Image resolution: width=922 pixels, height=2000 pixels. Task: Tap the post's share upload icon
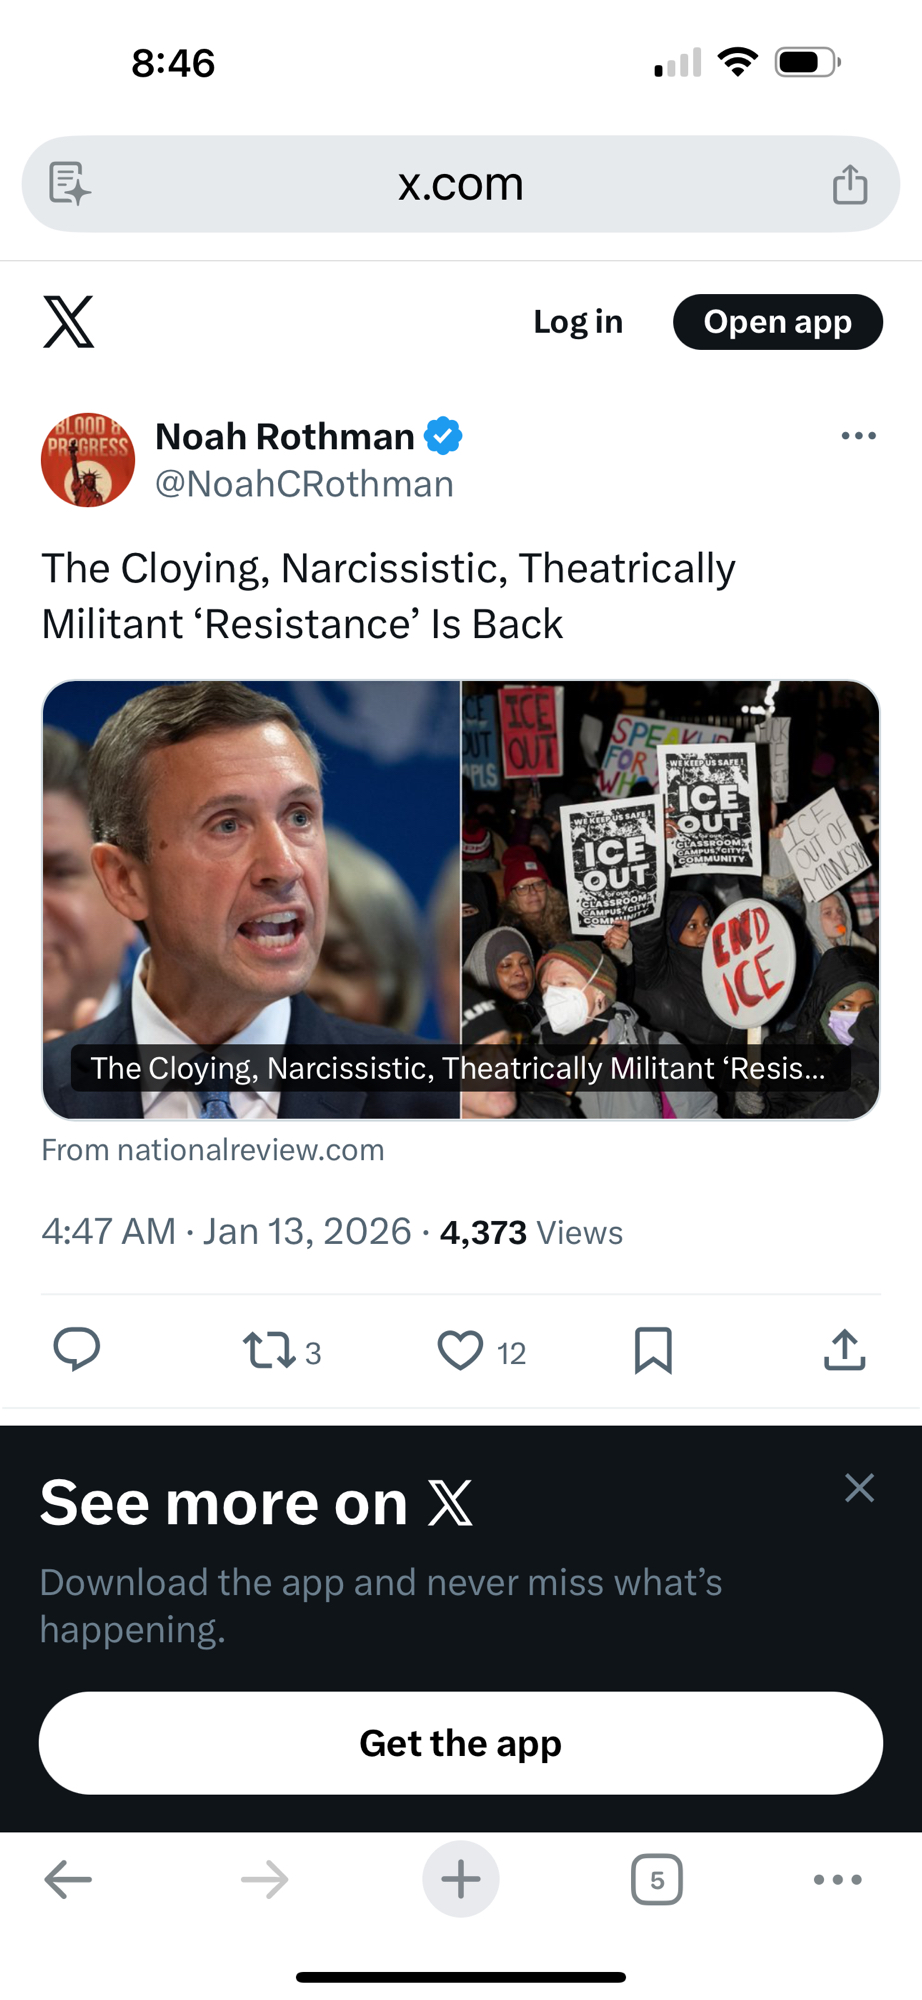pyautogui.click(x=844, y=1350)
